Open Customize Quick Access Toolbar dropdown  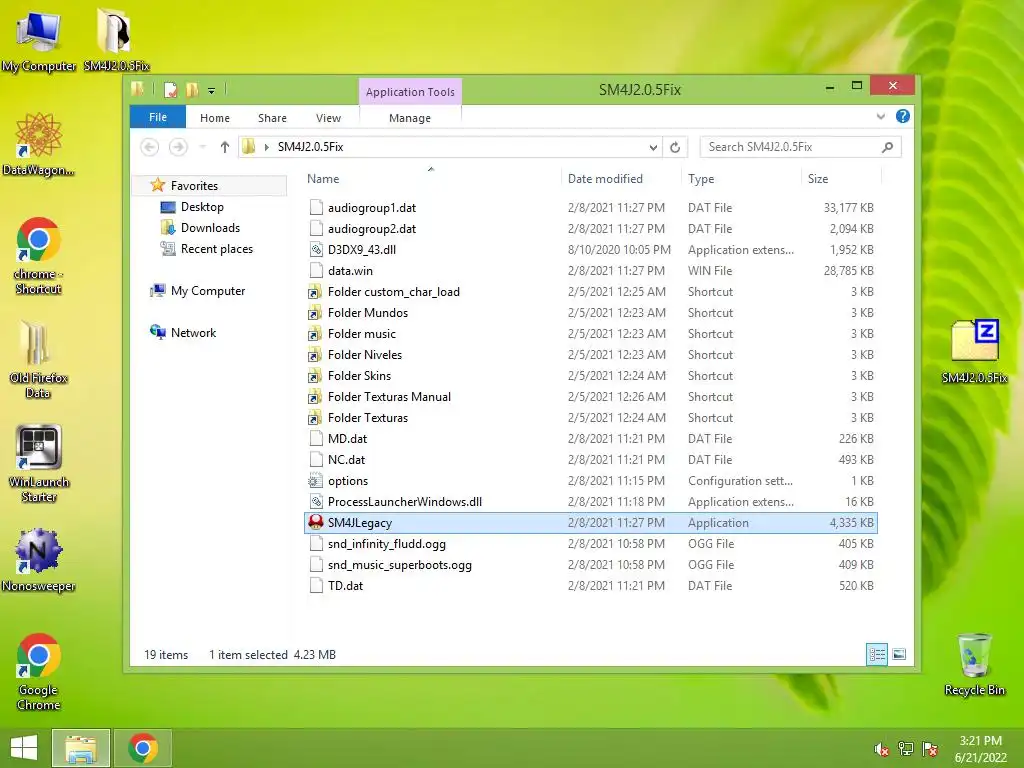pyautogui.click(x=212, y=91)
